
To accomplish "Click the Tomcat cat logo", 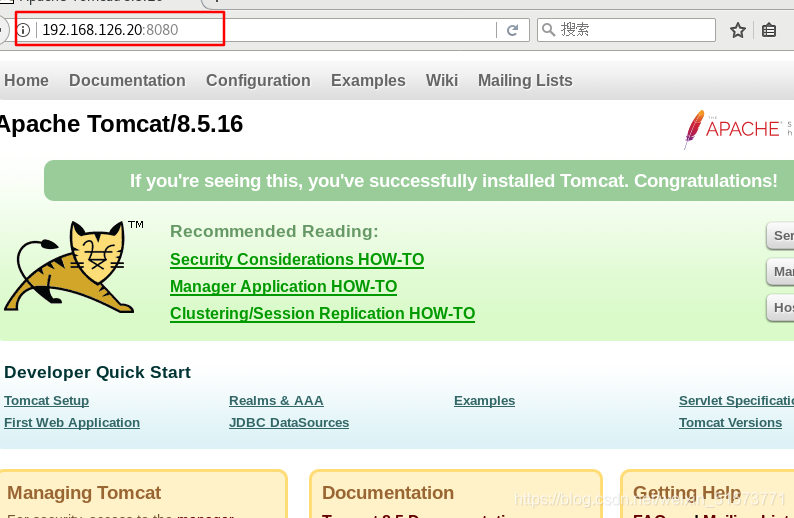I will [71, 266].
